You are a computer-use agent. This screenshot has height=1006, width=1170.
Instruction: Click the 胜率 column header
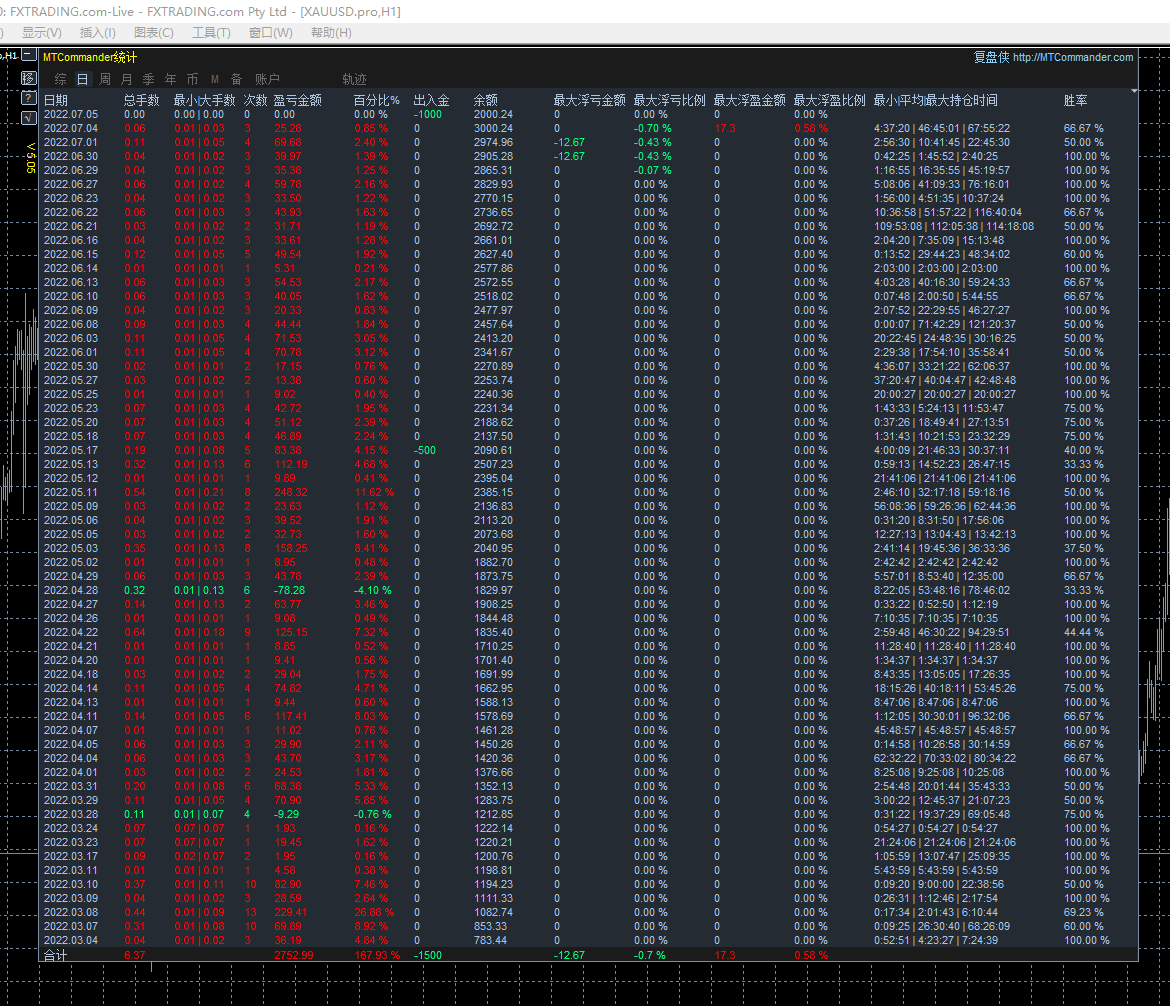click(x=1076, y=100)
